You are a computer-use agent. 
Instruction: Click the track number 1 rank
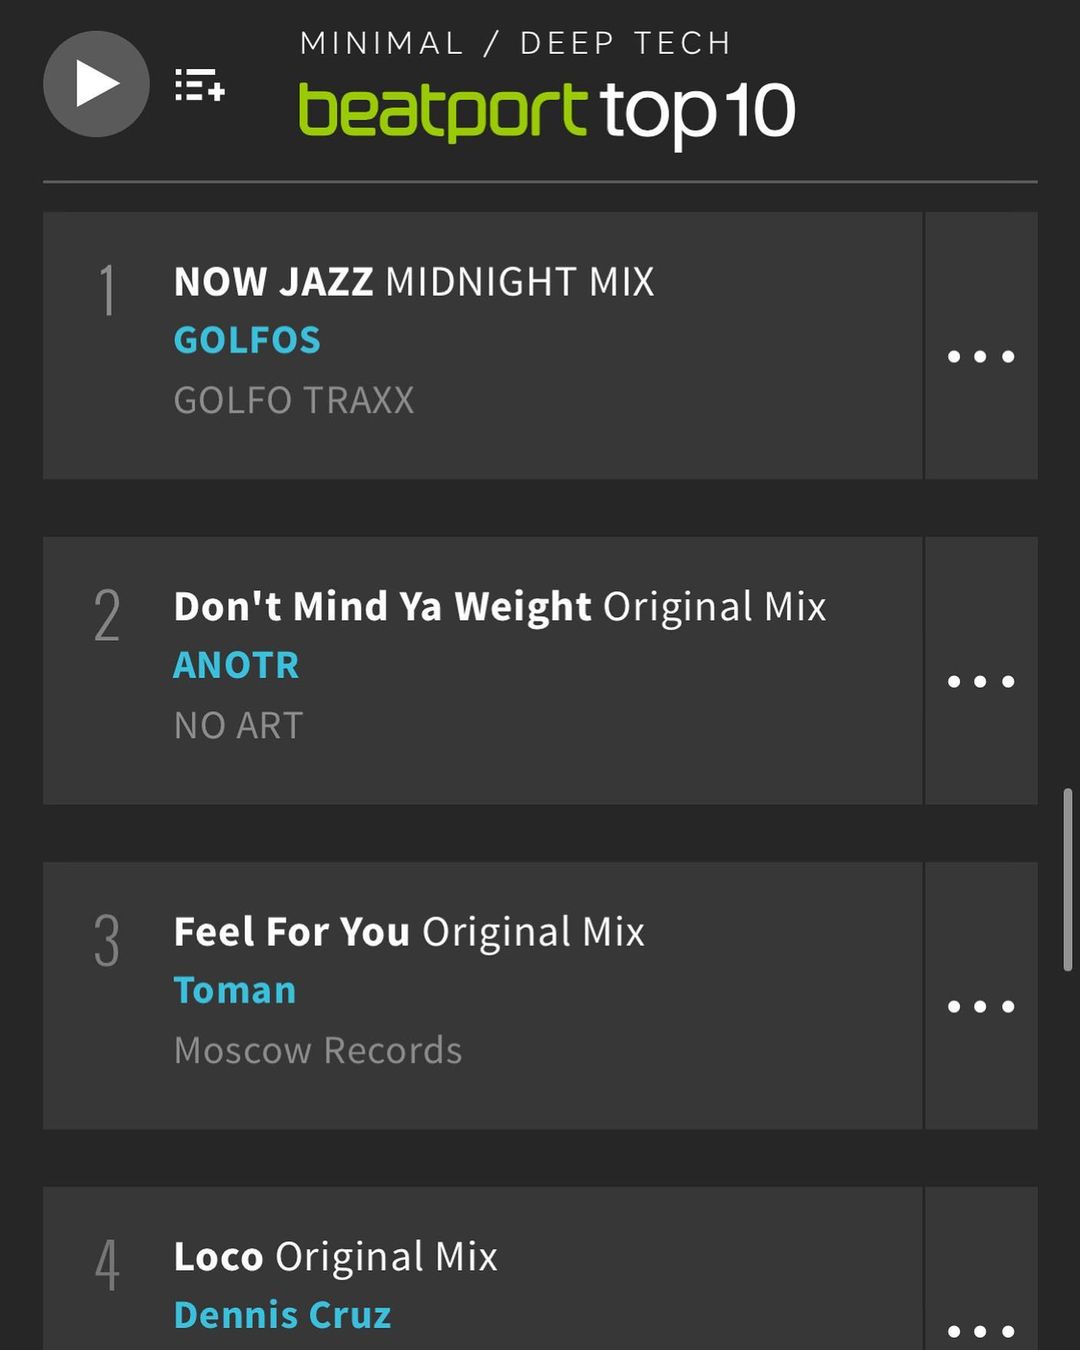coord(107,292)
